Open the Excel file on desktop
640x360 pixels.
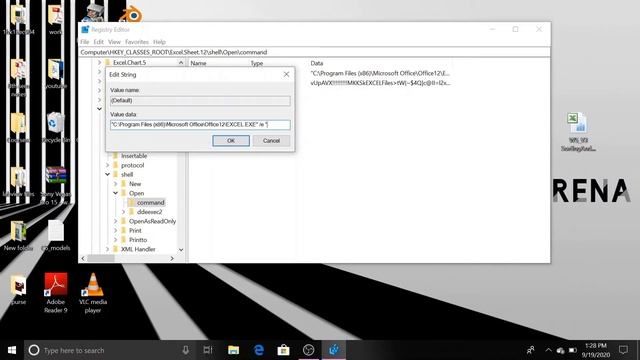578,131
